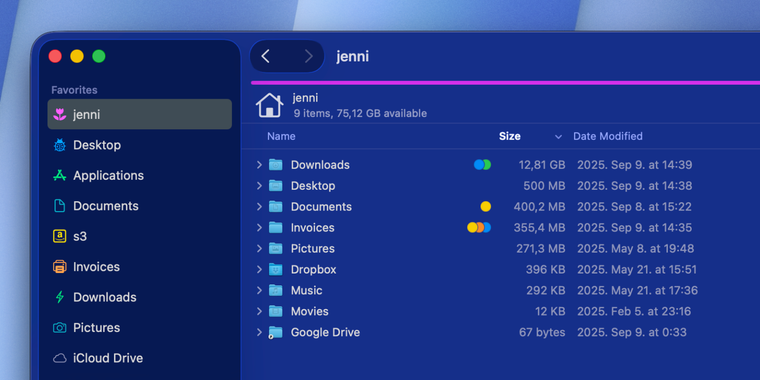Click the jenni window title
This screenshot has height=380, width=760.
tap(353, 57)
